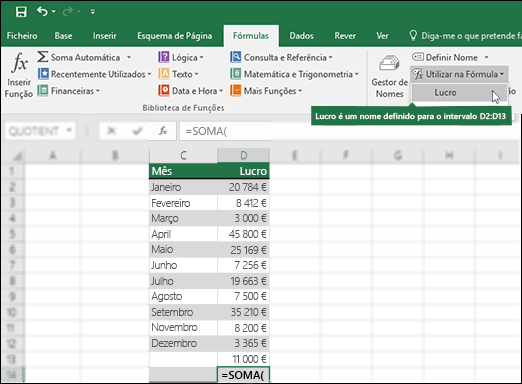Open the Ver tab
The width and height of the screenshot is (522, 384).
[x=382, y=36]
